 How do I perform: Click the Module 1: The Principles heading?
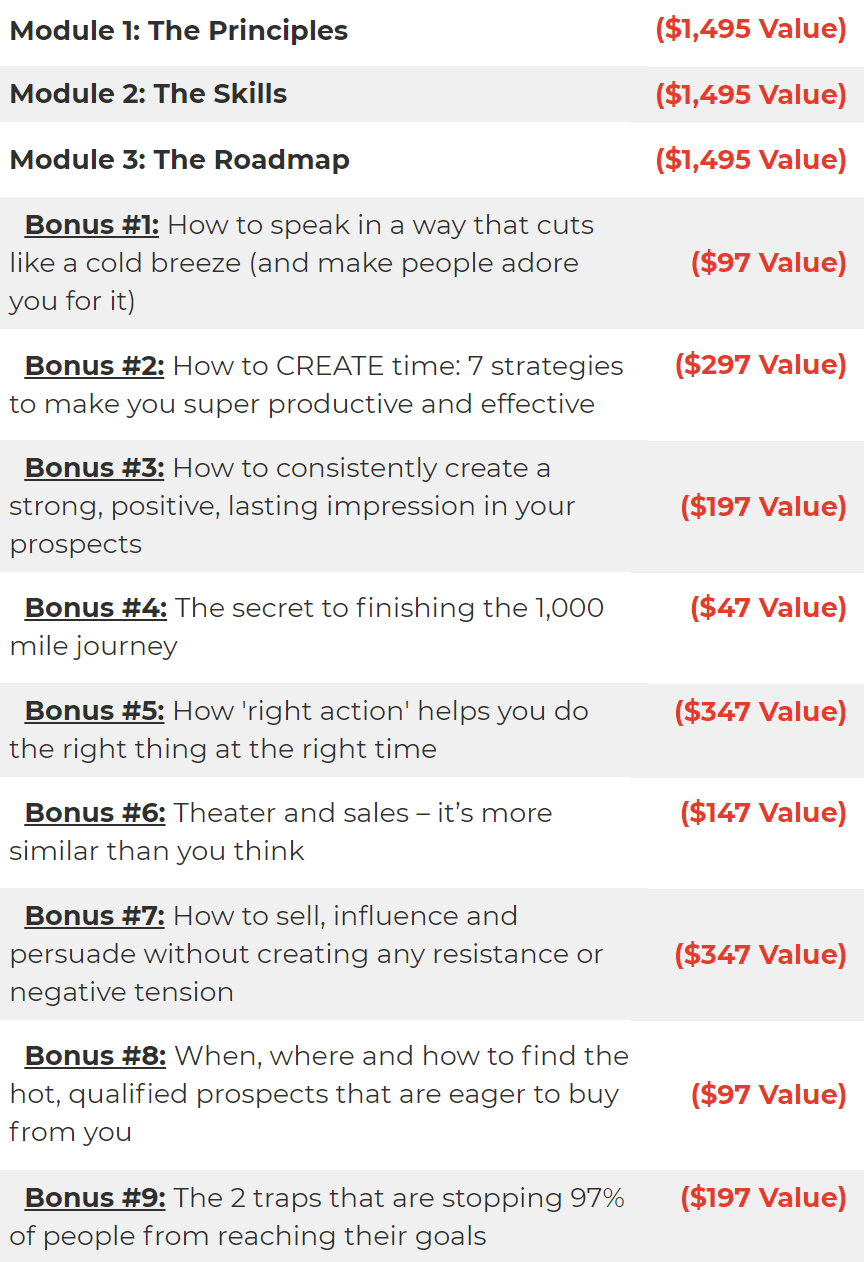pos(179,31)
